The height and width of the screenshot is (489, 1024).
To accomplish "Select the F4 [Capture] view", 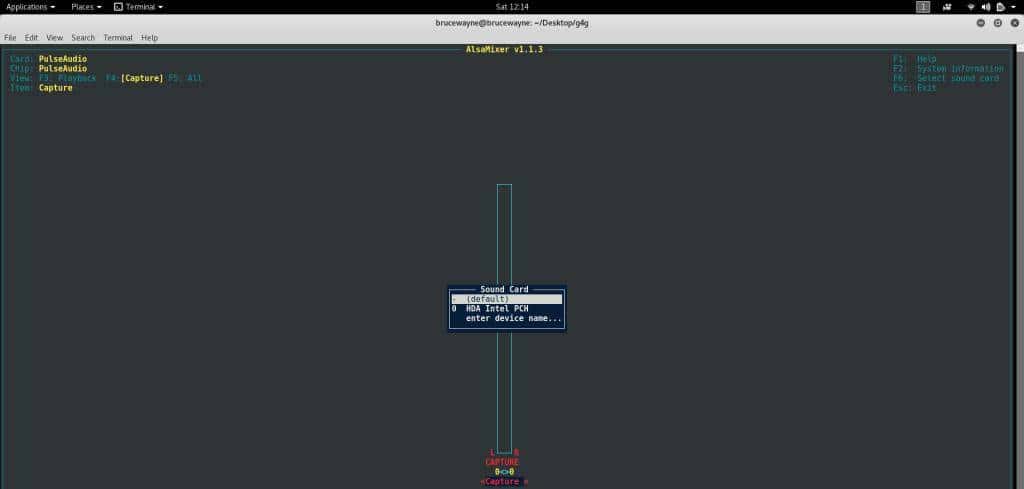I will (x=135, y=78).
